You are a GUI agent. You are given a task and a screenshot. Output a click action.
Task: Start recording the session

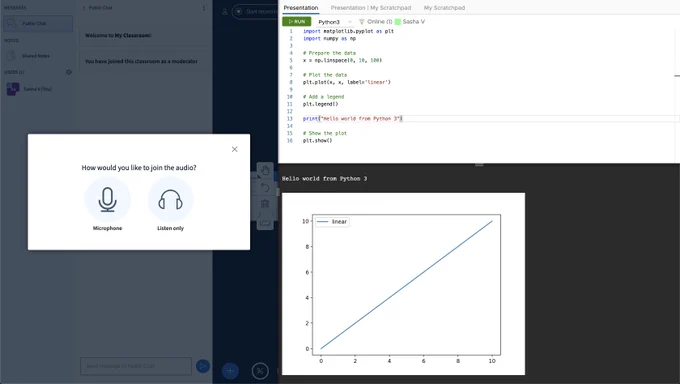[x=255, y=12]
